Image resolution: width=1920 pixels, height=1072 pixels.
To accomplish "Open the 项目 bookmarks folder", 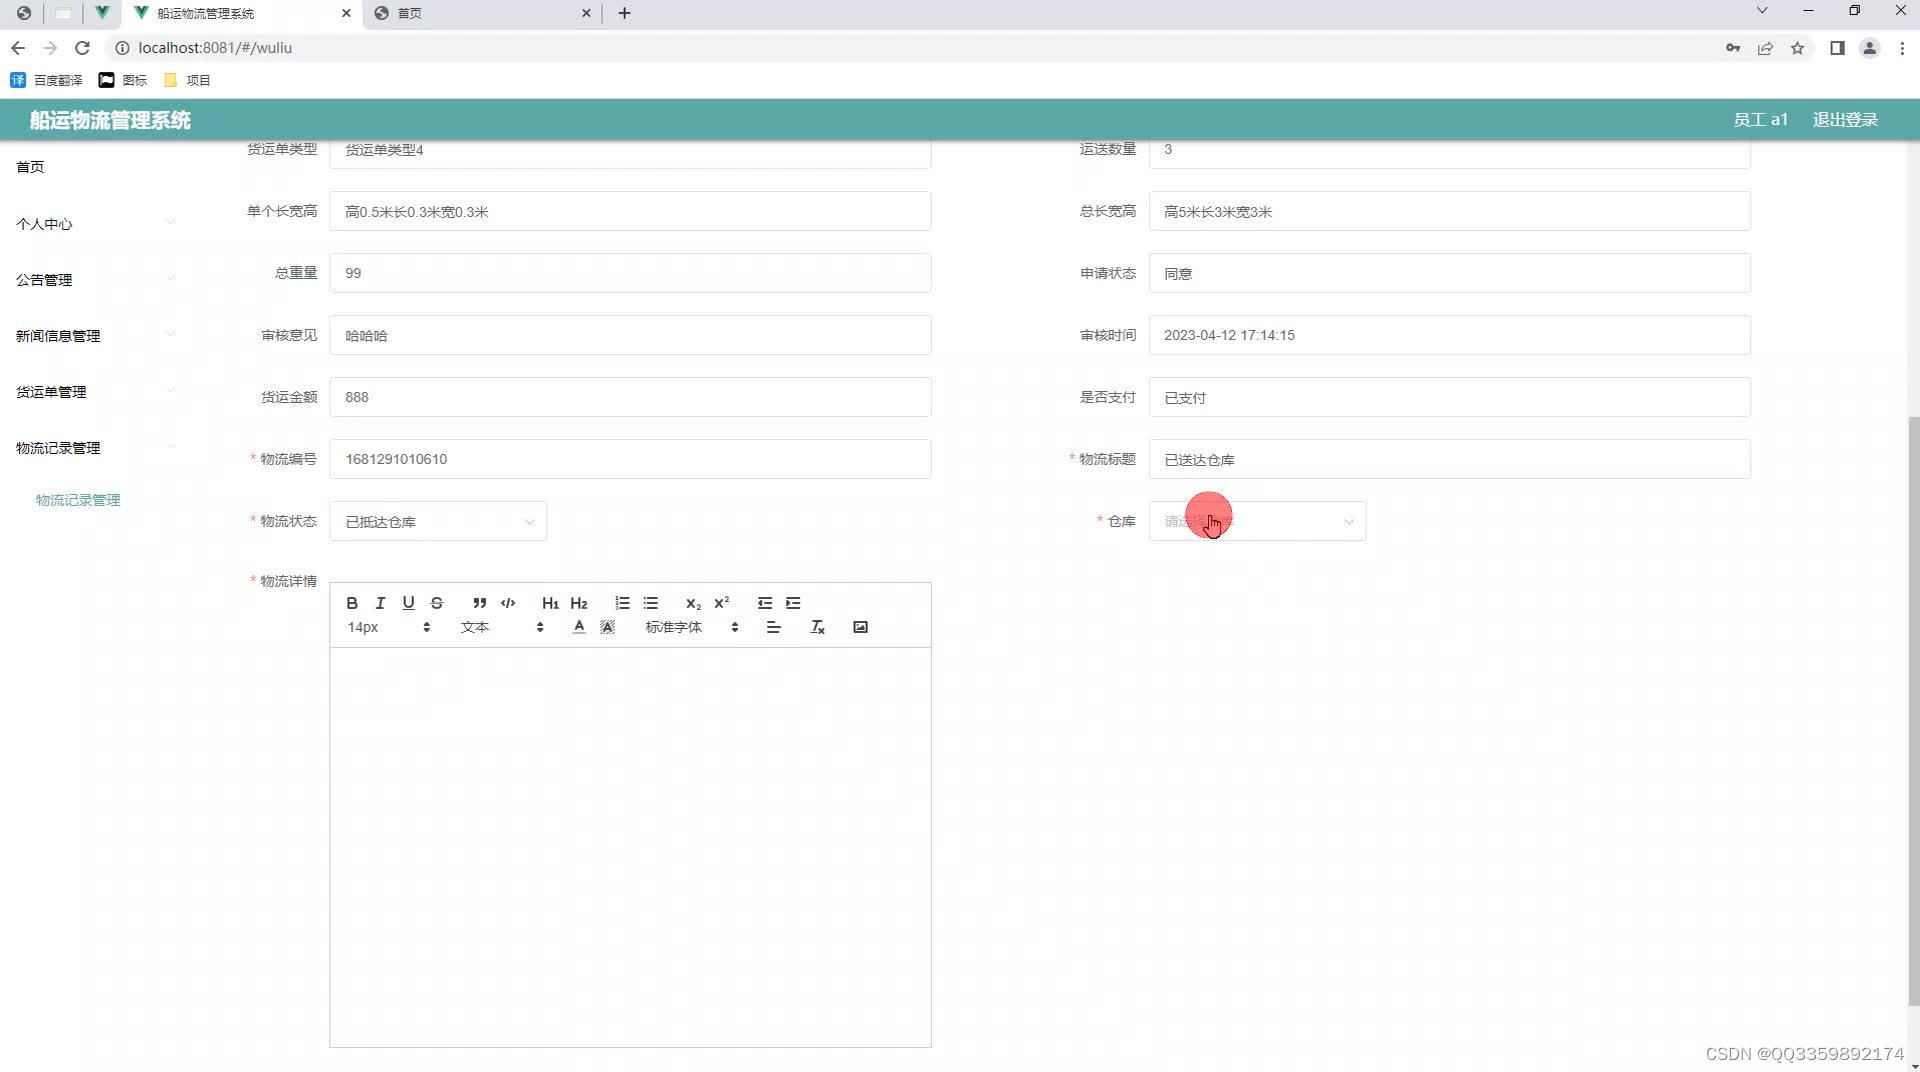I will coord(187,80).
